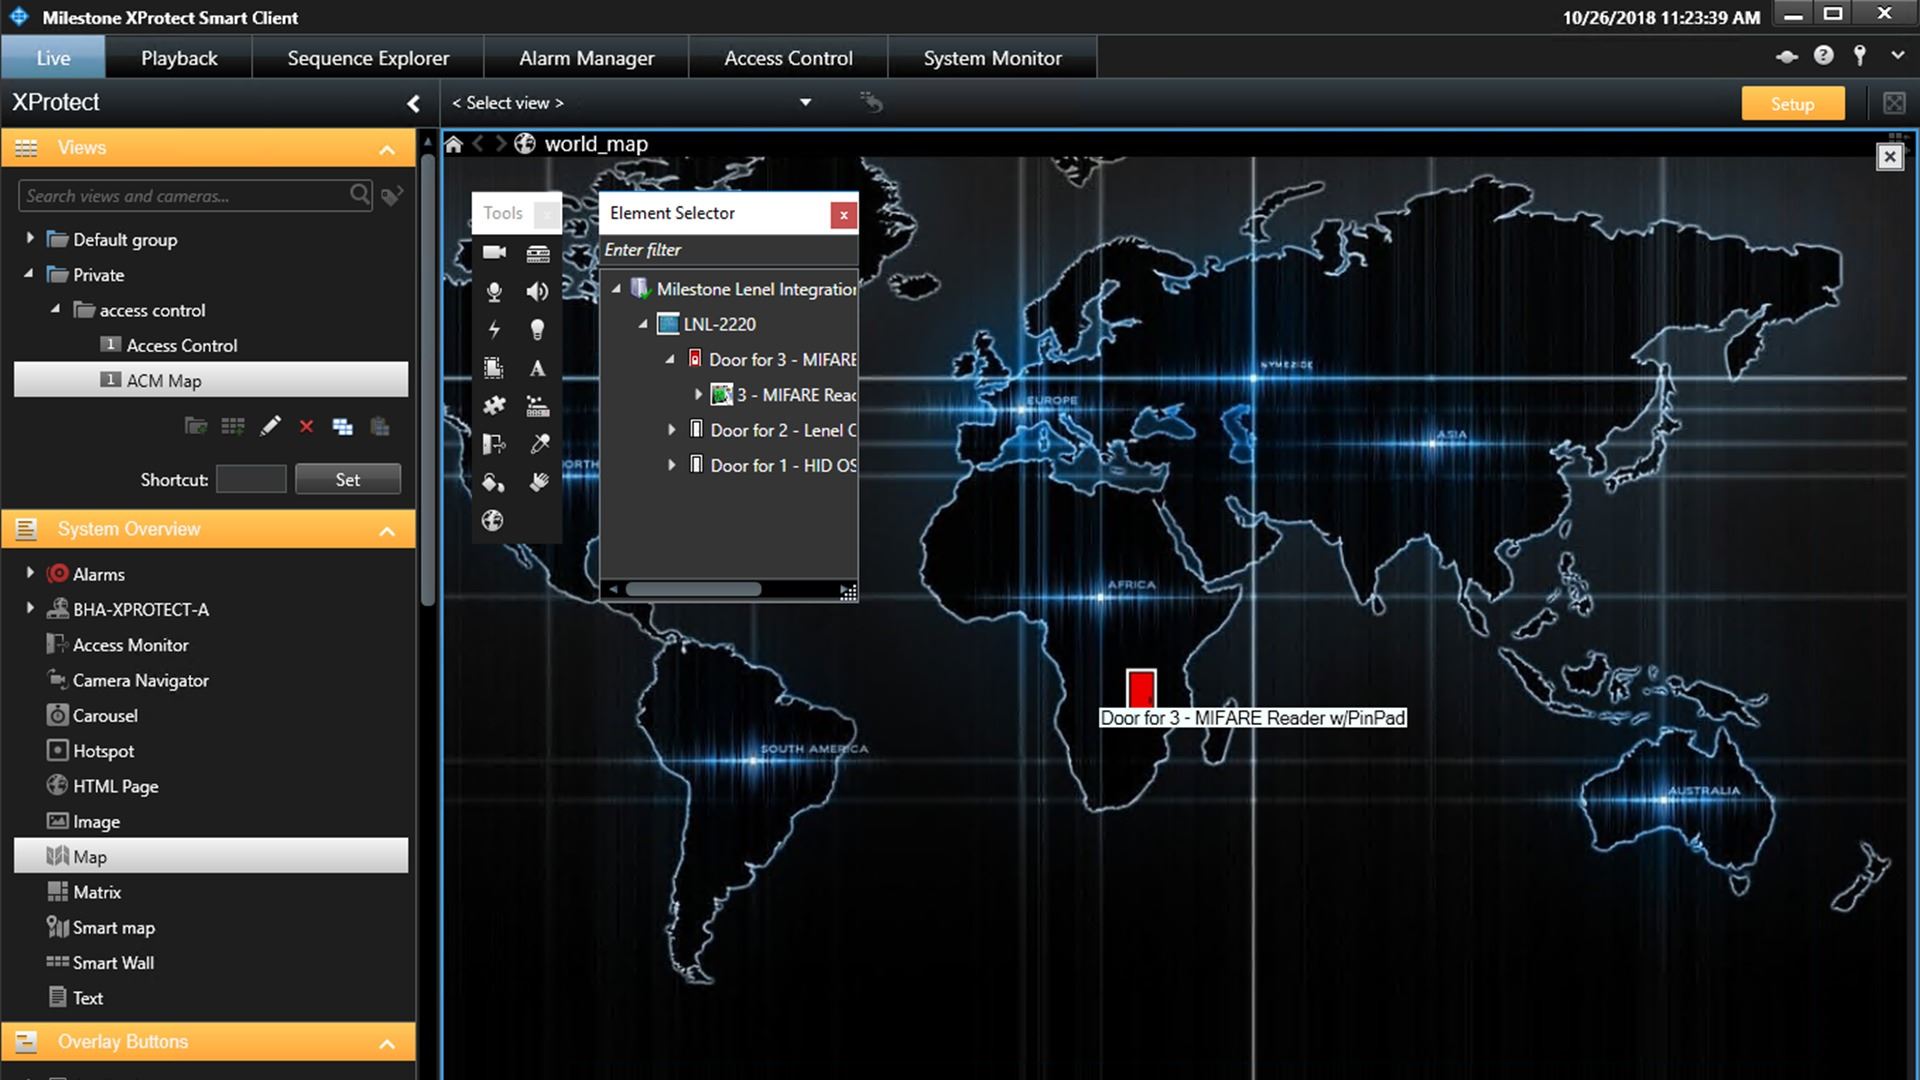Select the Access Control view item
Screen dimensions: 1920x1080
[x=182, y=345]
